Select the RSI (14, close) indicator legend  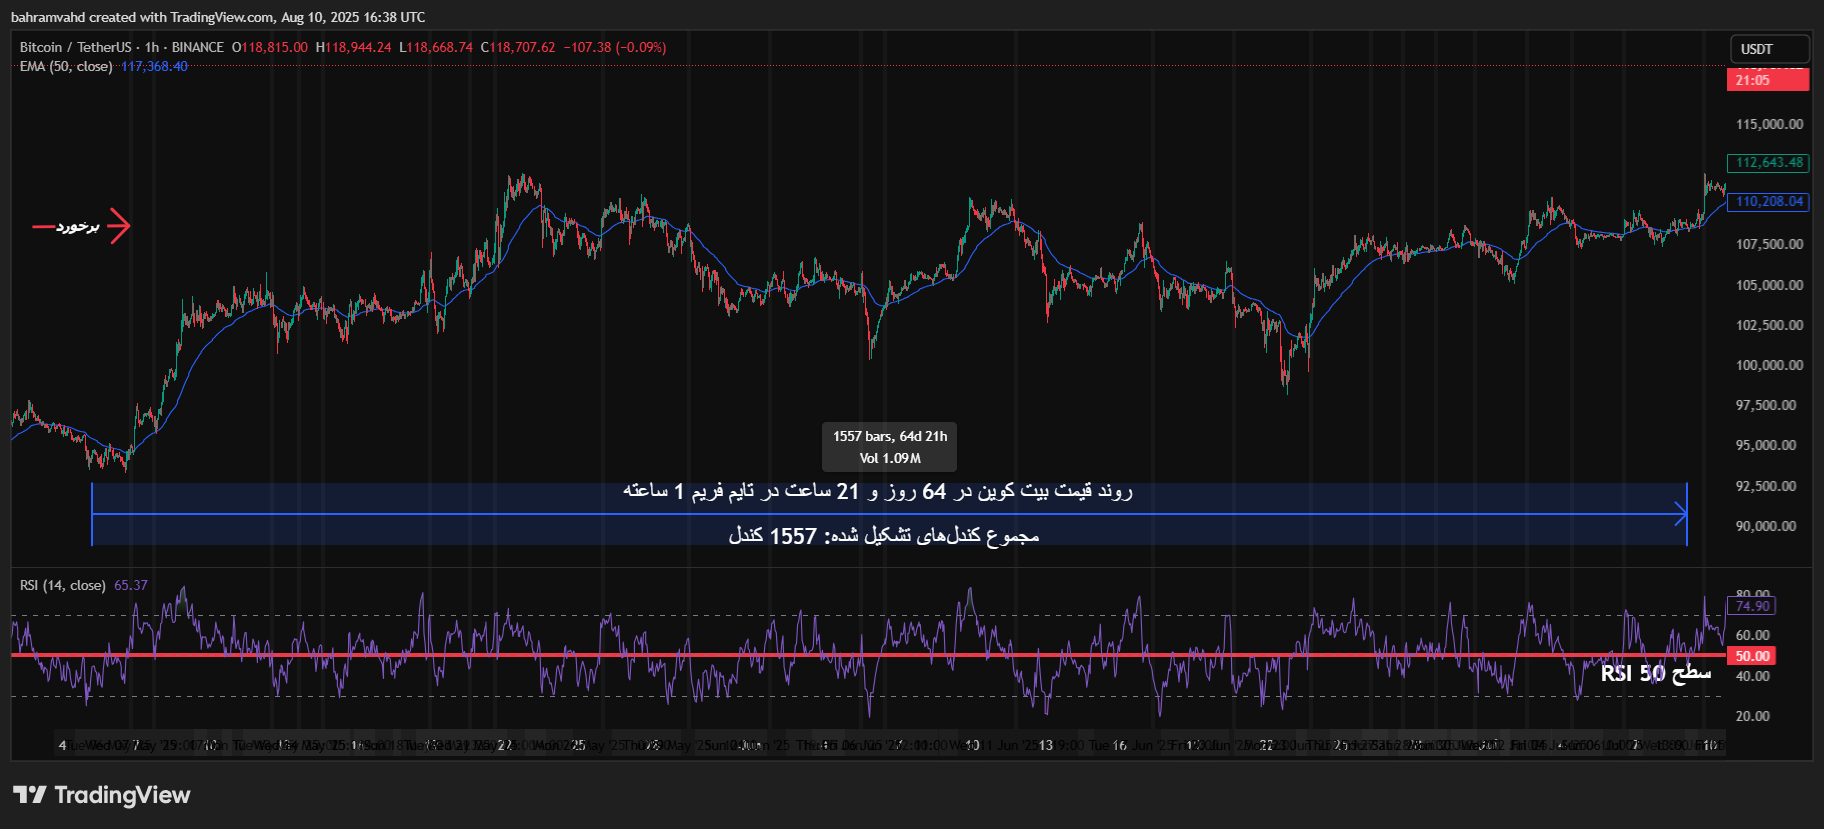(62, 585)
